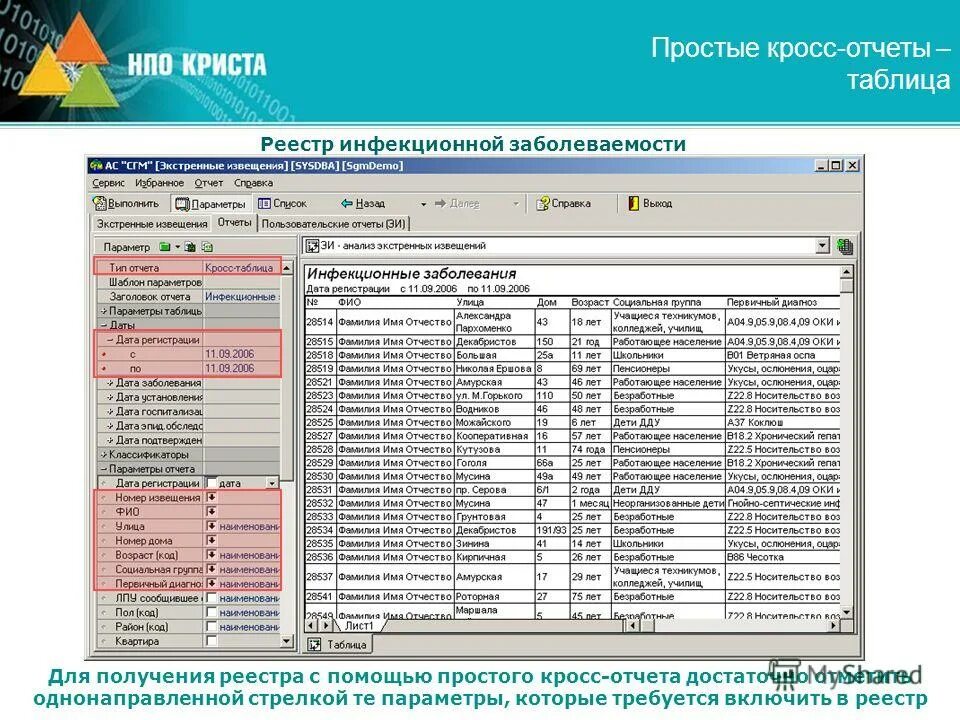The image size is (960, 720).
Task: Toggle Номер дома arrow checkbox
Action: 211,541
